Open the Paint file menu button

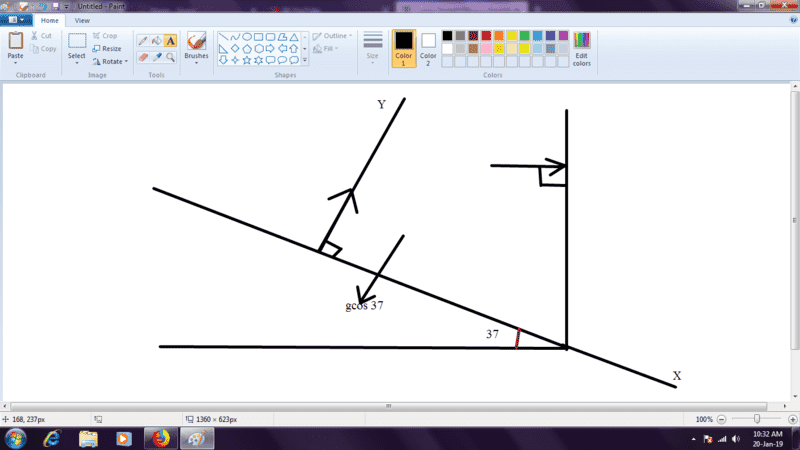coord(18,20)
